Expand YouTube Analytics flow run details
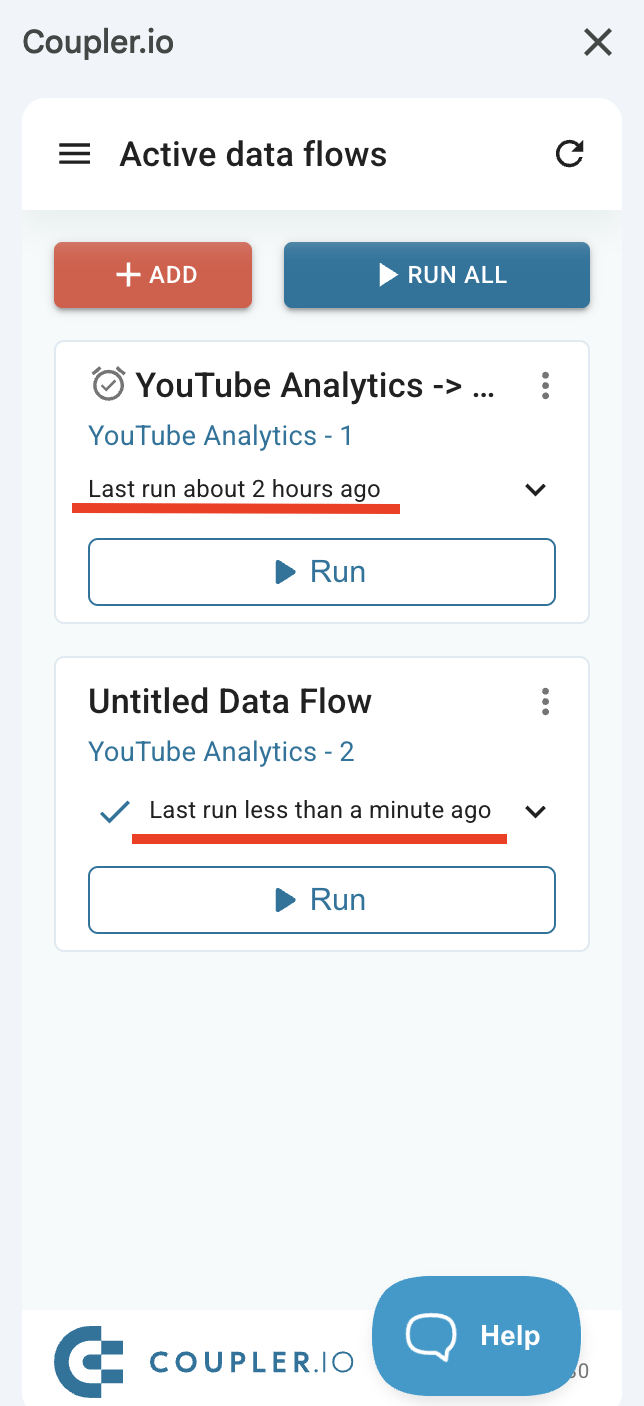 pyautogui.click(x=536, y=490)
